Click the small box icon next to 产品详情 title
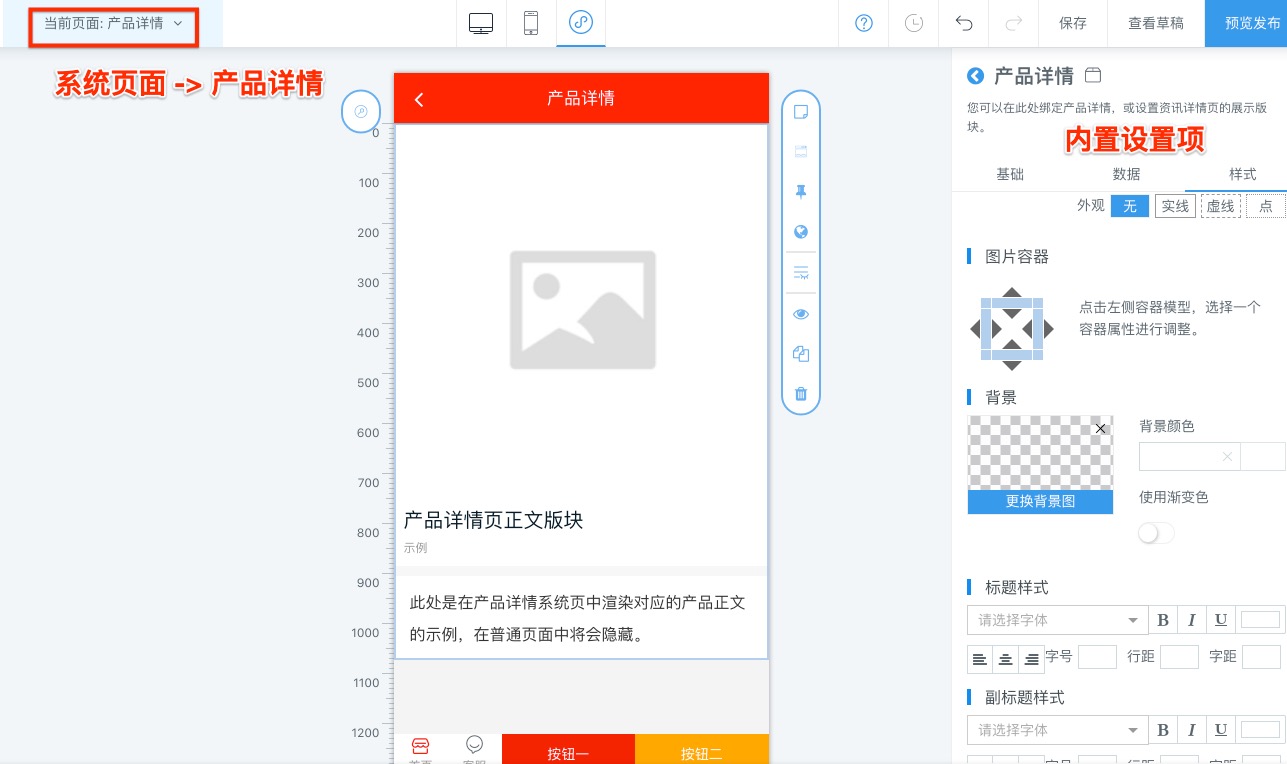 [1093, 75]
